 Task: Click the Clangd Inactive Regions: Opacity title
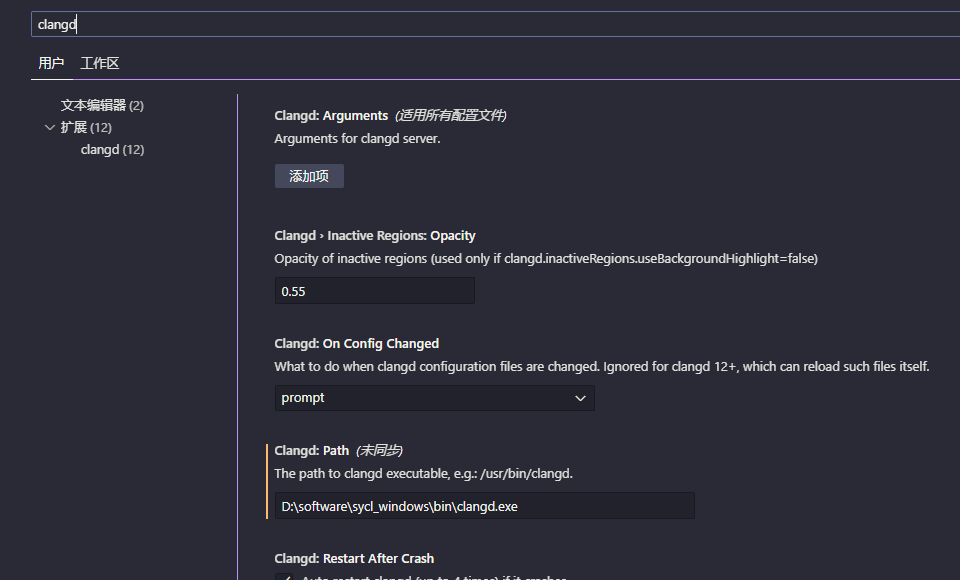(375, 236)
